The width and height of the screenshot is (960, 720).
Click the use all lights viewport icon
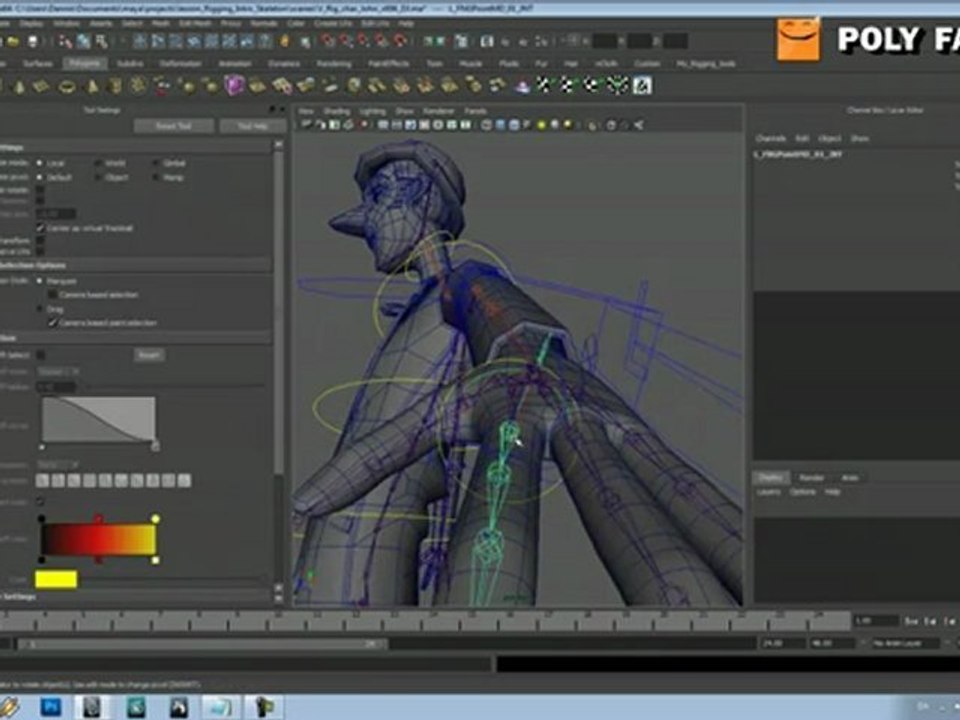541,125
